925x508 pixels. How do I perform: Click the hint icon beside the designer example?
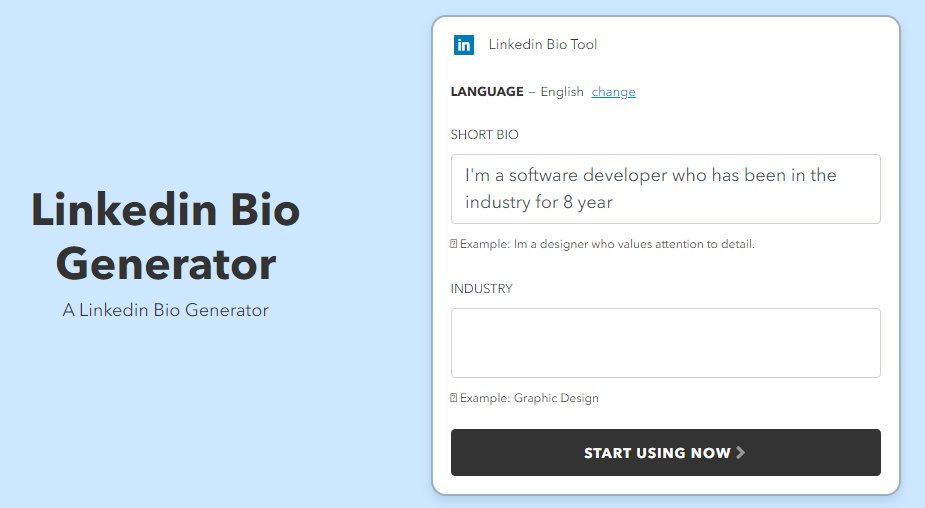454,244
